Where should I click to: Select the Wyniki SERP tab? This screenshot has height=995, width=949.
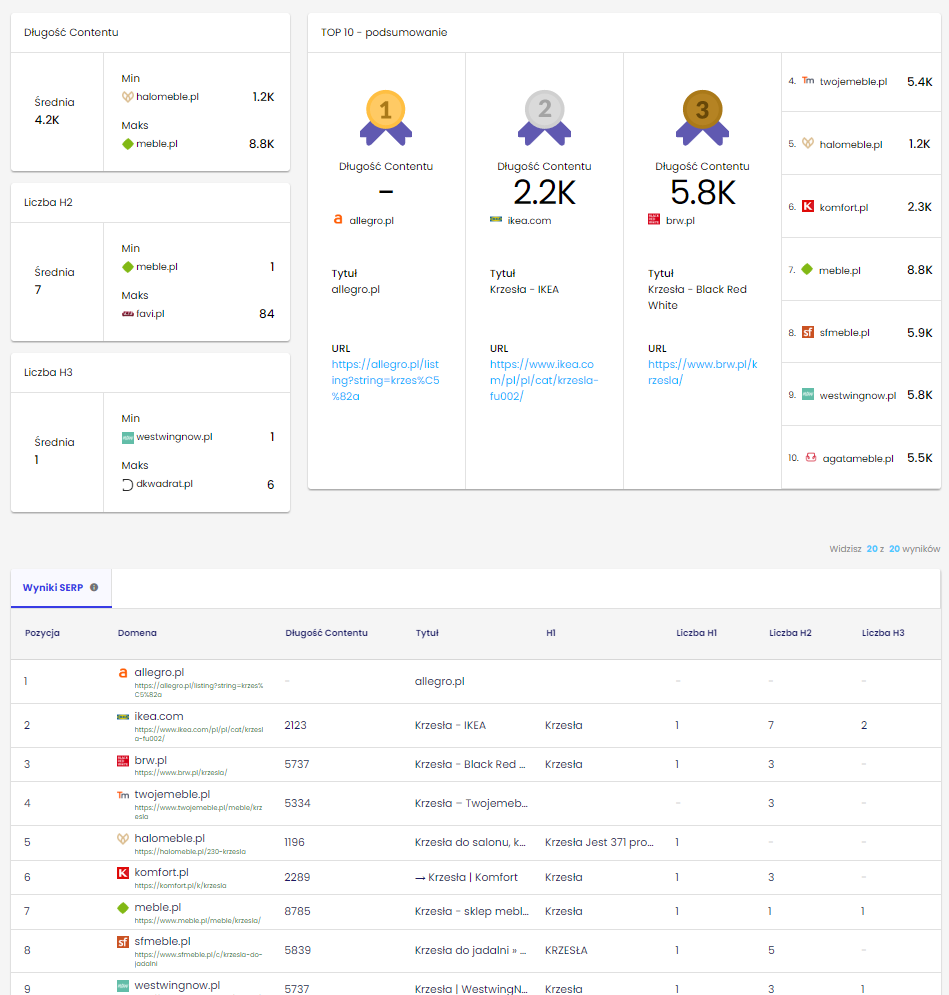pyautogui.click(x=61, y=588)
